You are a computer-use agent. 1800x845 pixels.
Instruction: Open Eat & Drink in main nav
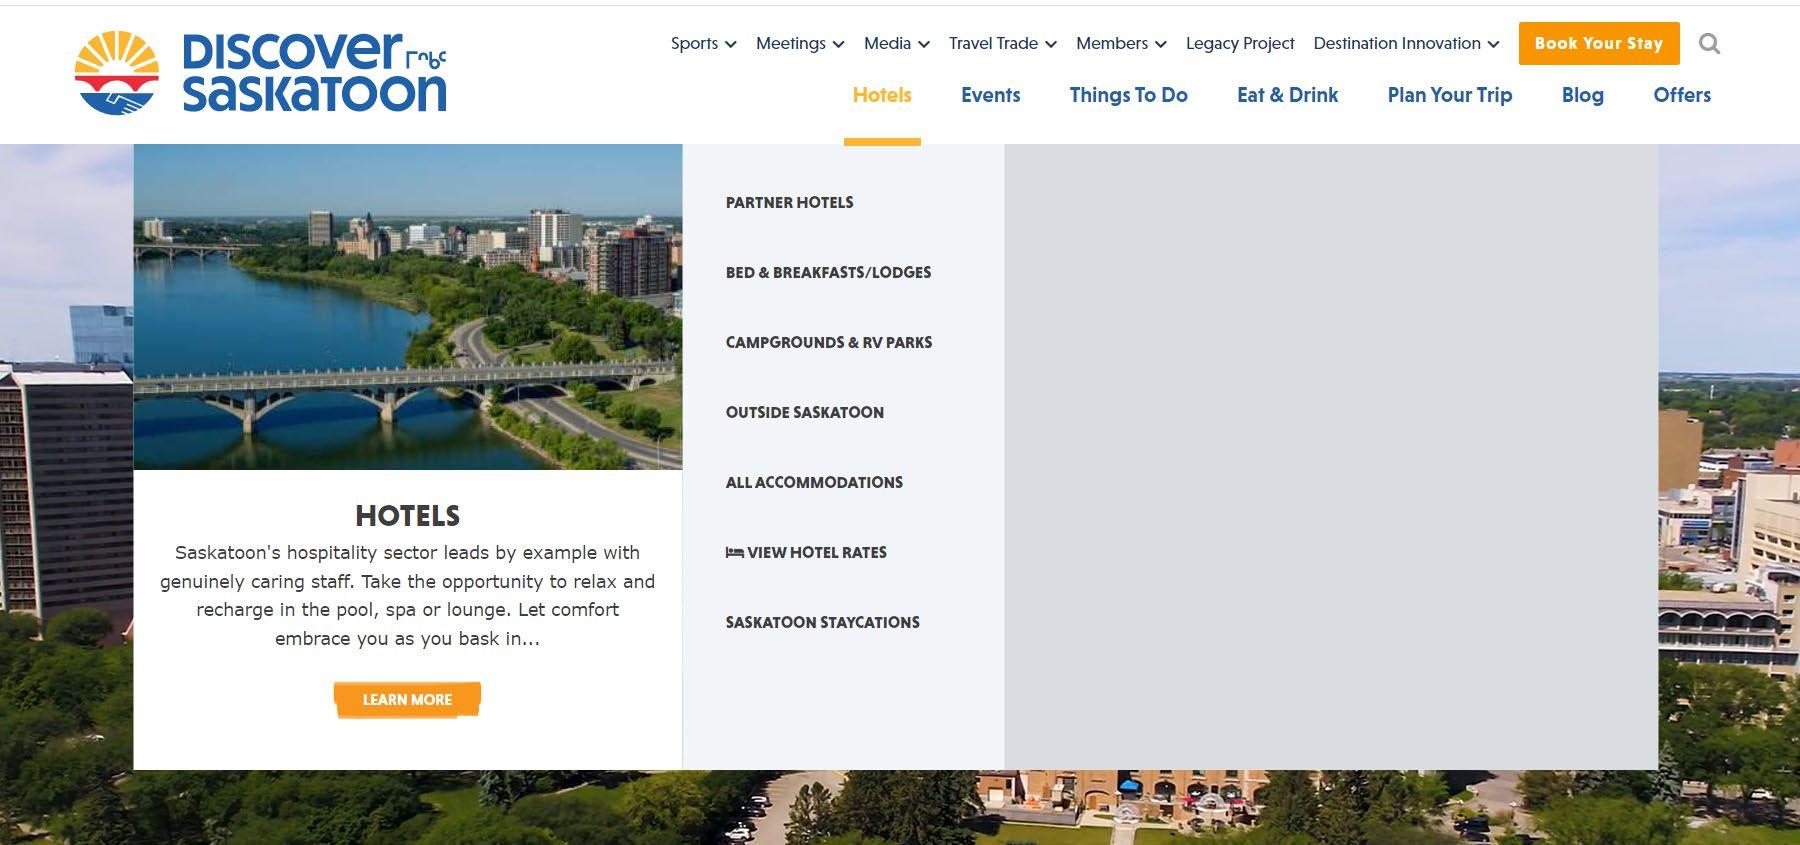1287,95
